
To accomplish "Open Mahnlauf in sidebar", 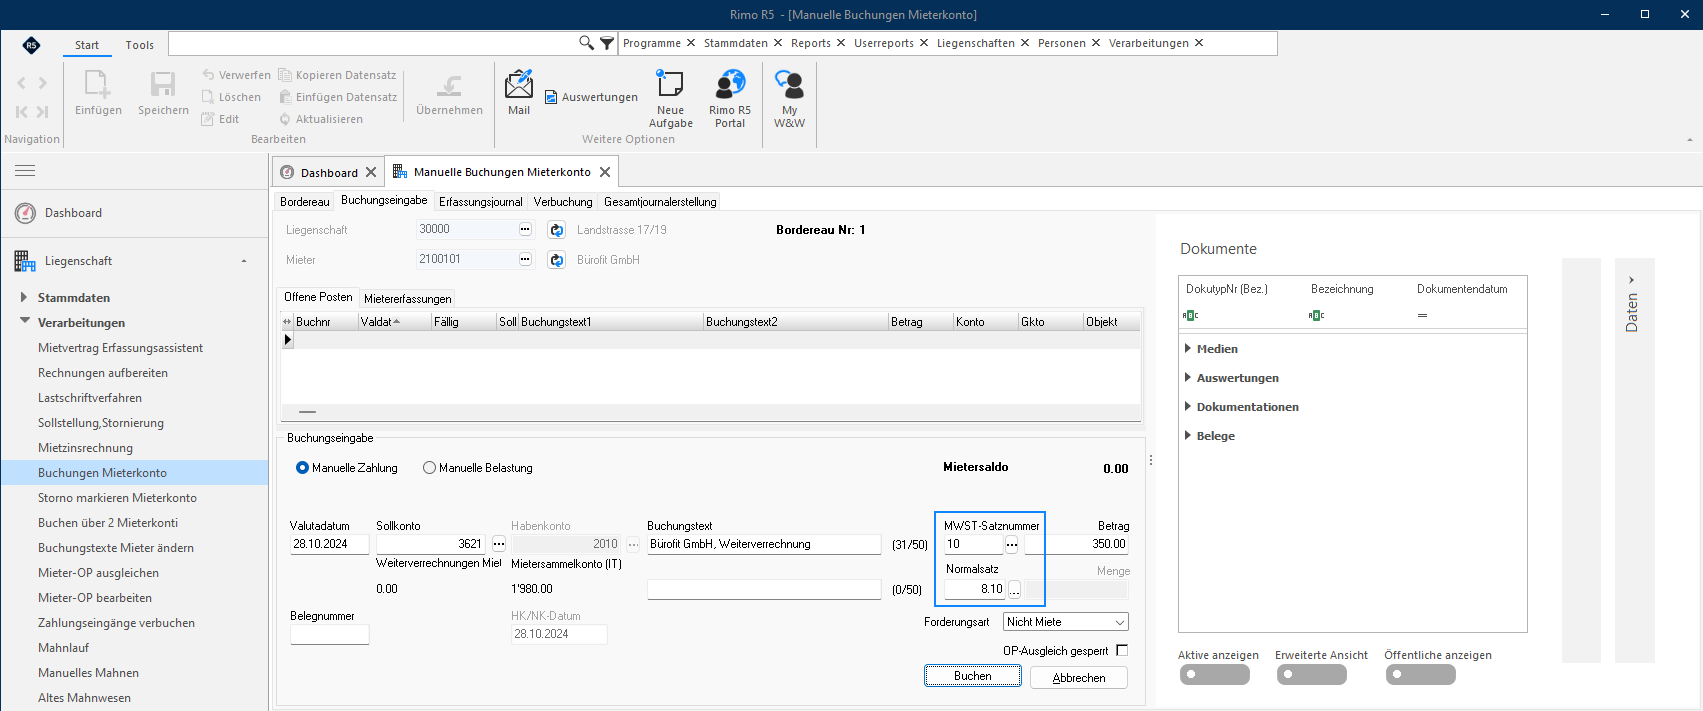I will 63,648.
